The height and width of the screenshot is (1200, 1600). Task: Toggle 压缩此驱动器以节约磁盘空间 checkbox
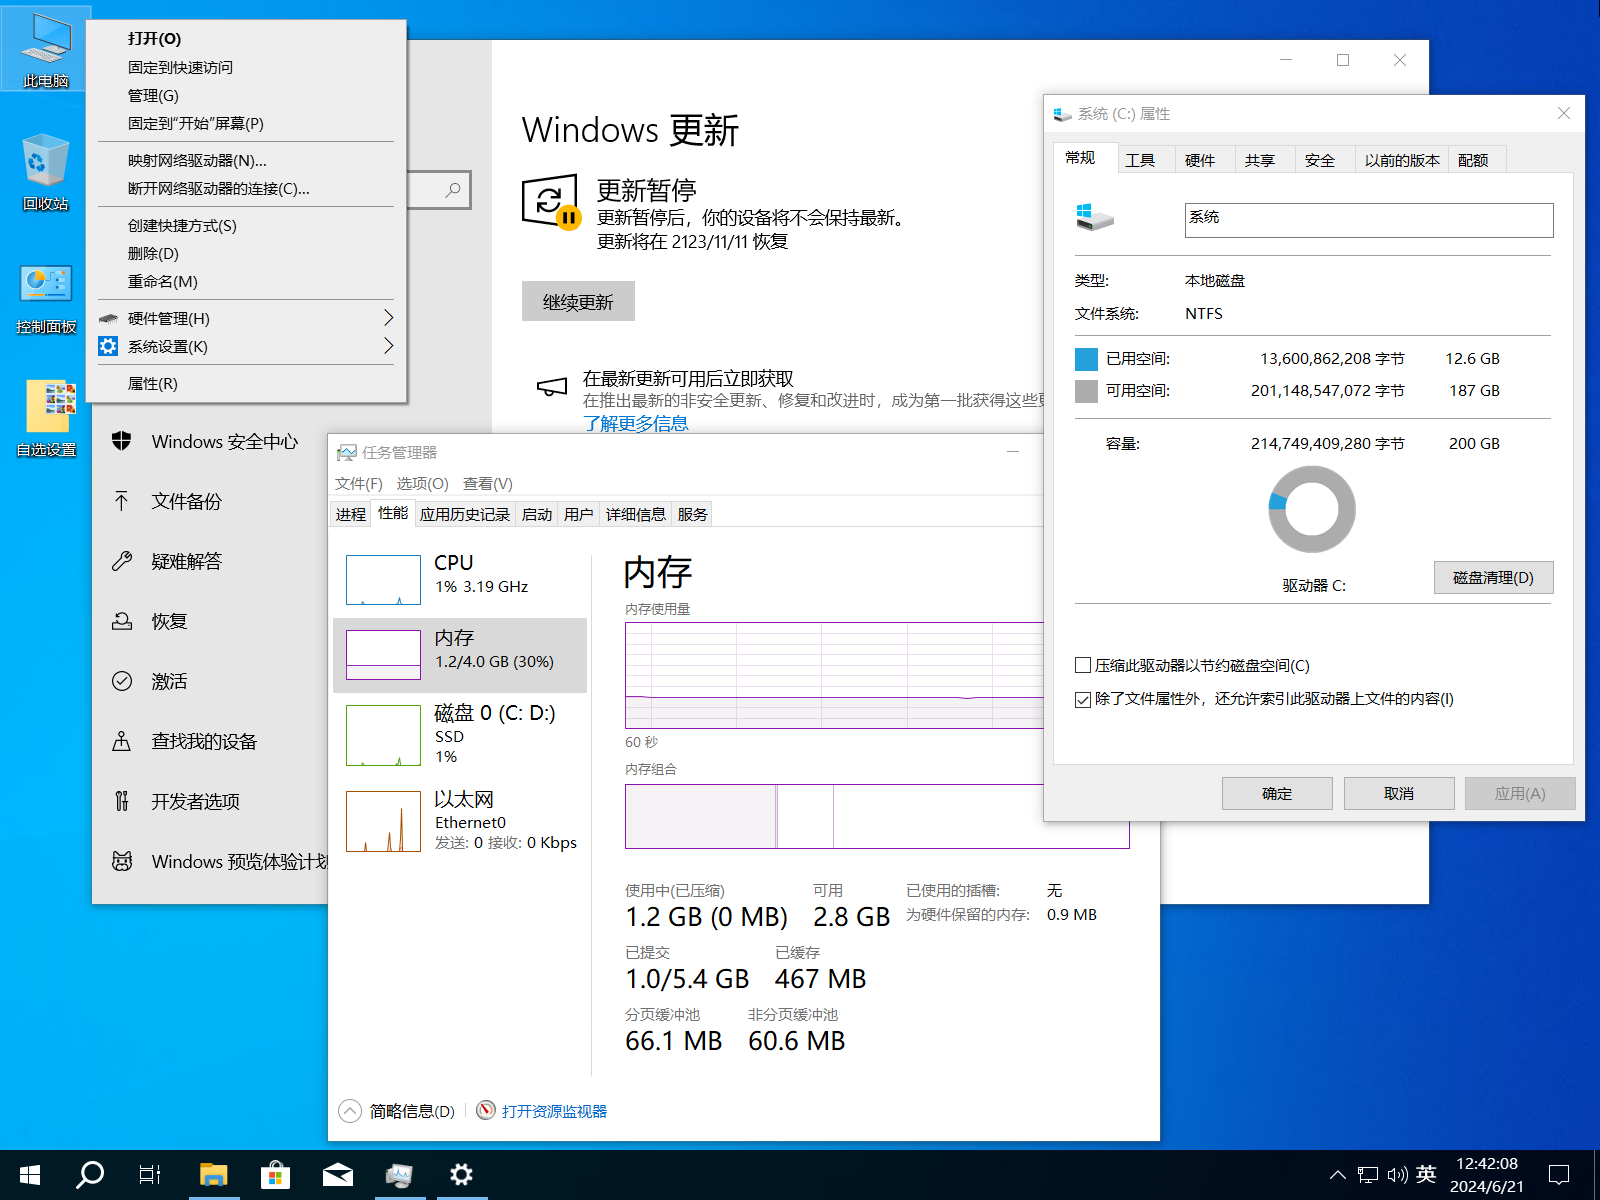coord(1082,665)
